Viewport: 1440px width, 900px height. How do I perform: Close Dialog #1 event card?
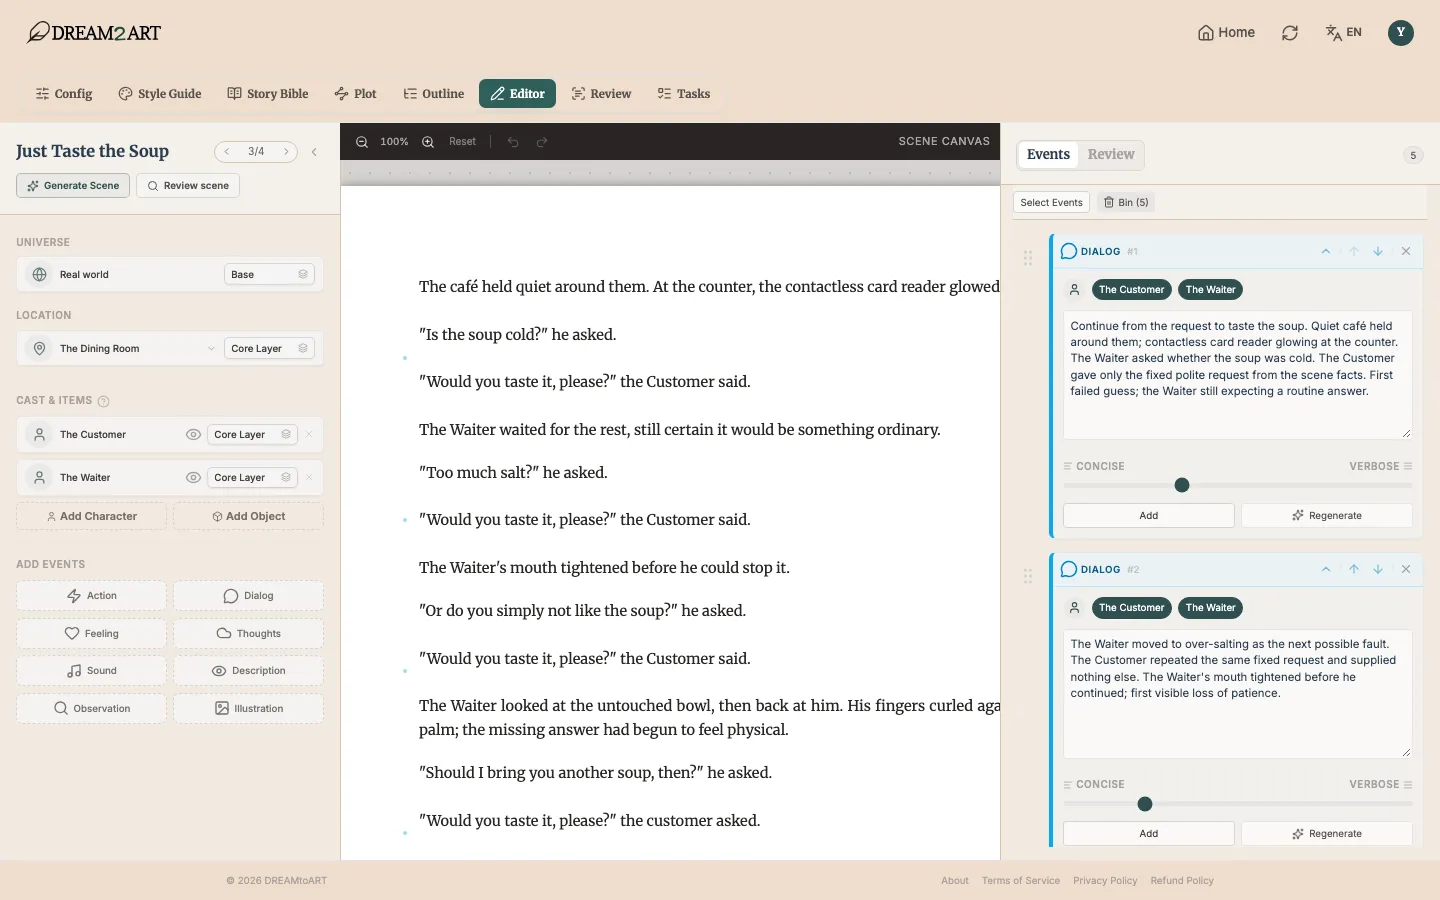point(1406,251)
